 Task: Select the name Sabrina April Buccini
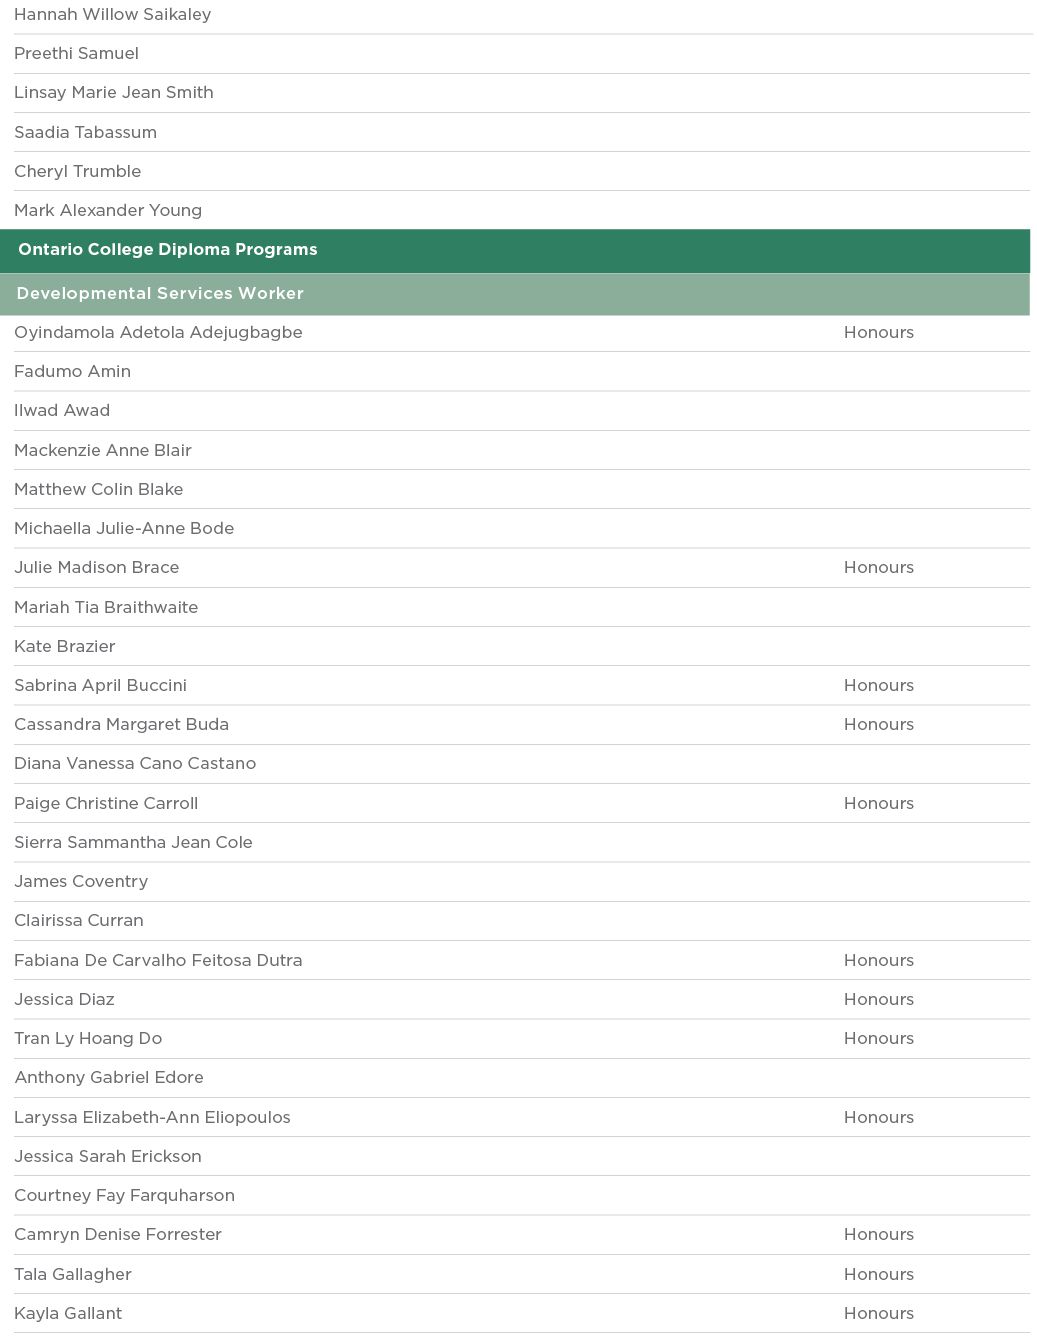[x=101, y=686]
